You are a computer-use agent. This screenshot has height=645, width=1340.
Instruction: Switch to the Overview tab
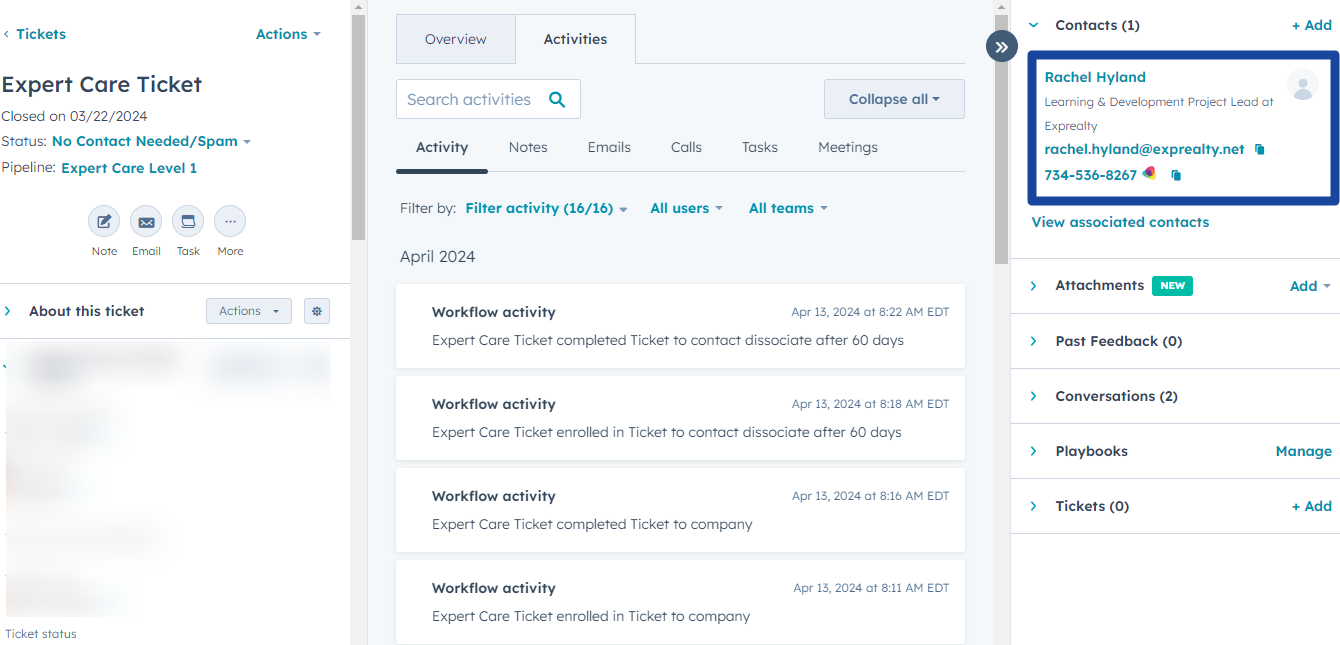click(x=455, y=39)
